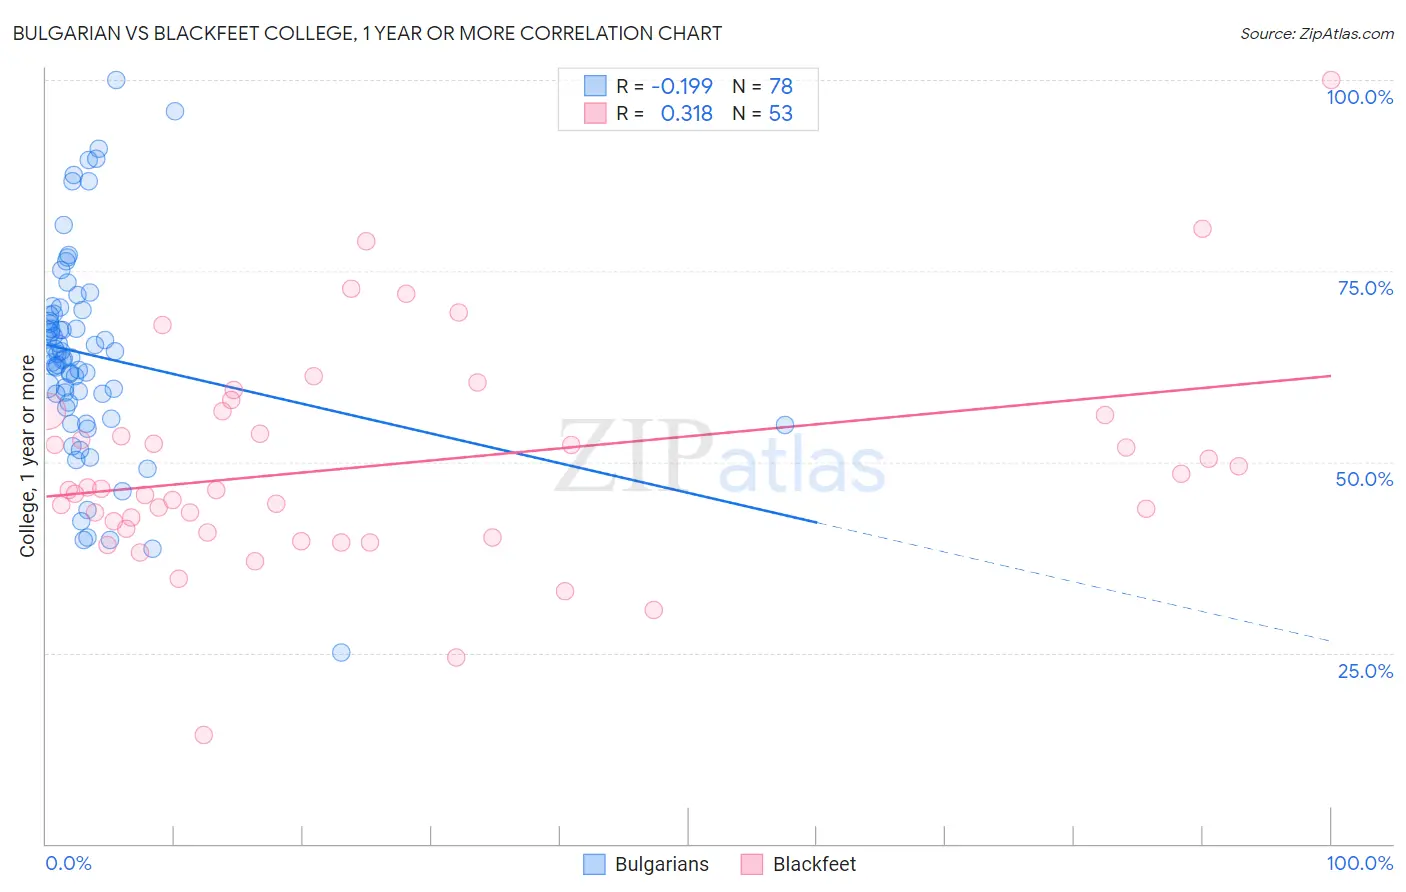
Task: Click the pink data point at top right corner
Action: [x=1331, y=80]
